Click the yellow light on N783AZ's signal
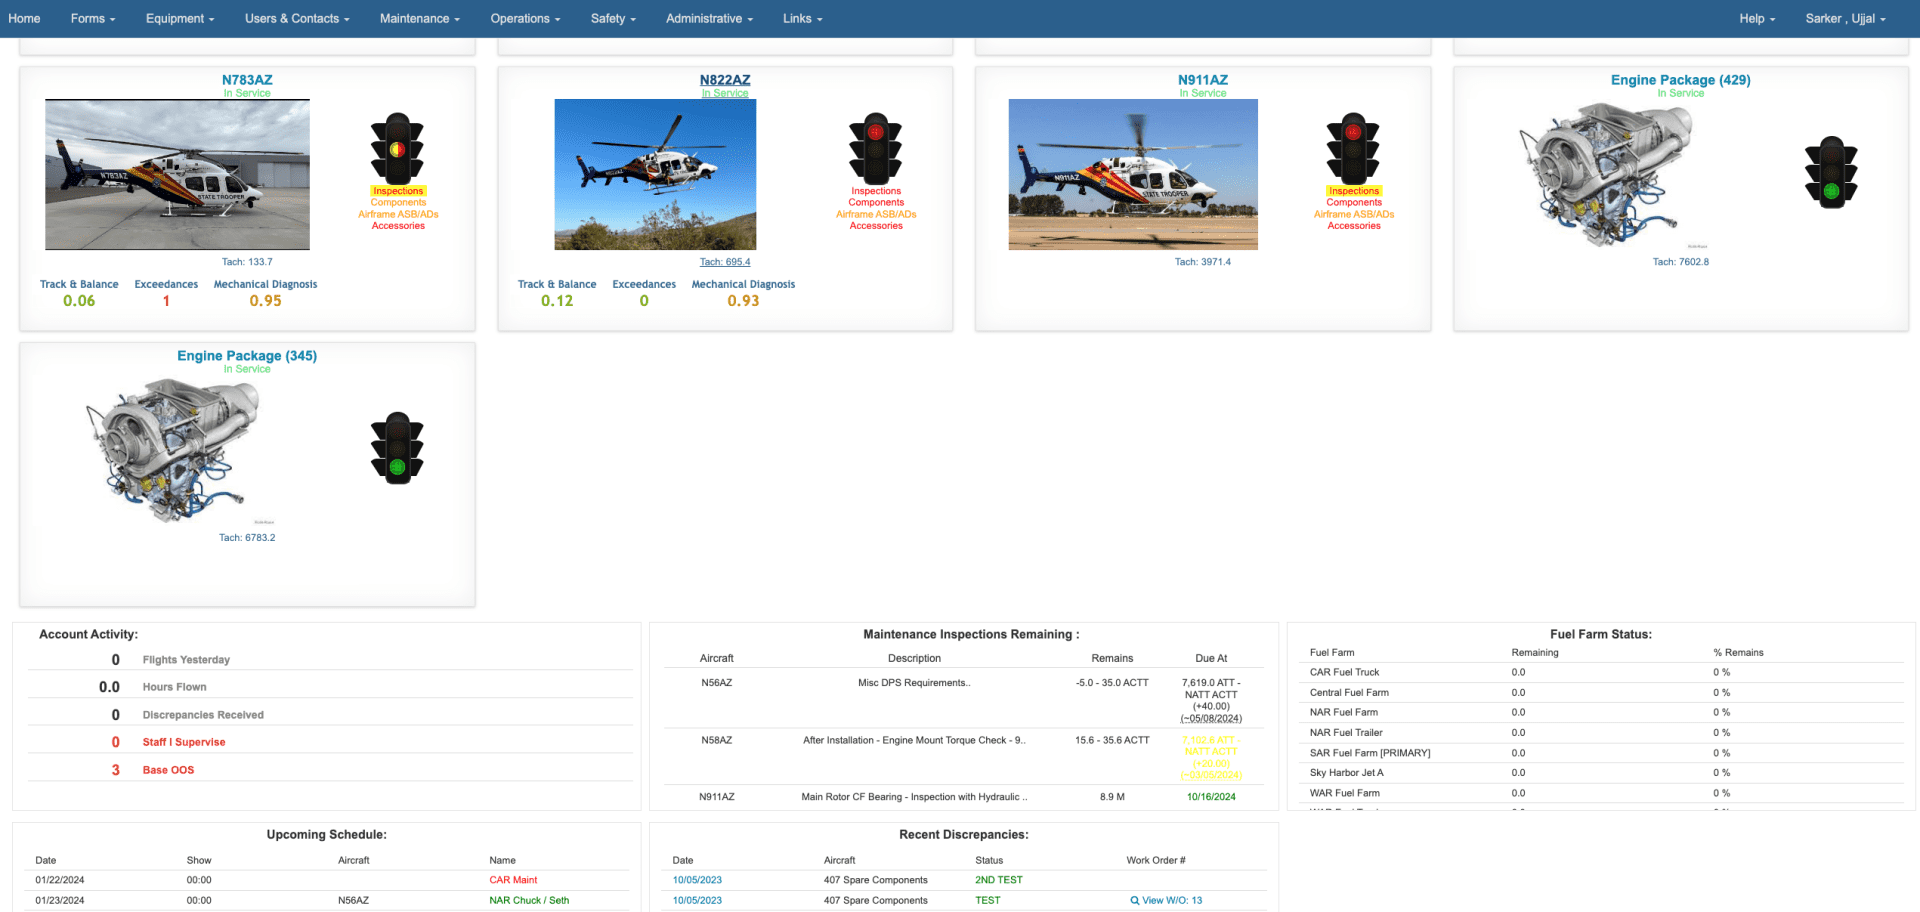 398,150
